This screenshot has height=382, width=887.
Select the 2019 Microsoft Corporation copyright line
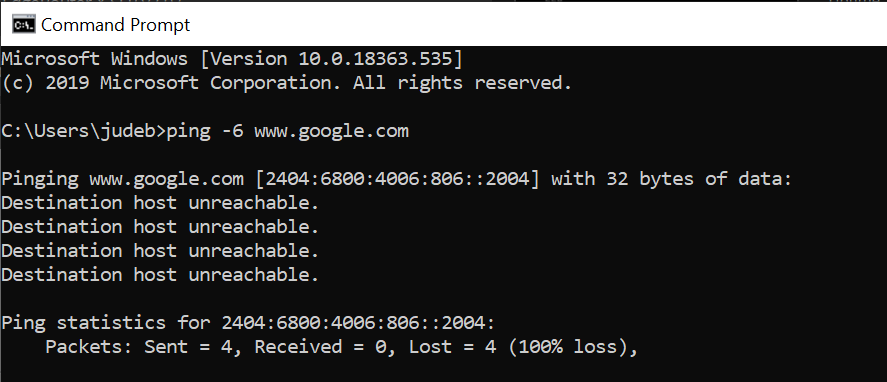point(287,83)
